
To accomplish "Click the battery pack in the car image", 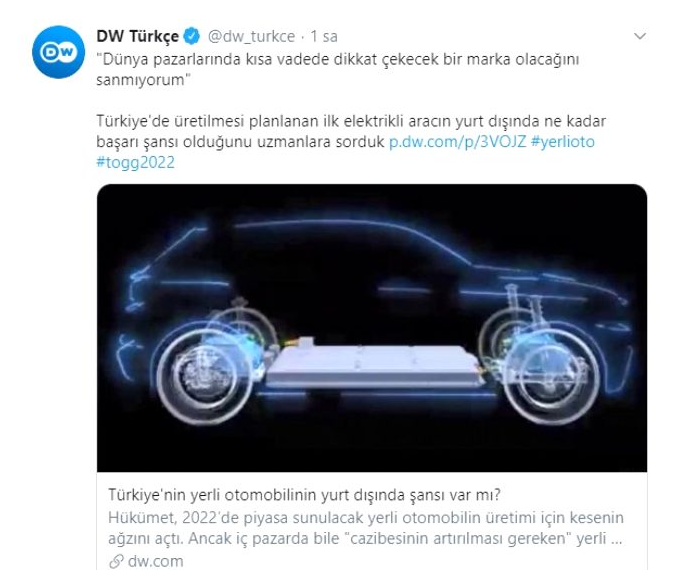I will 374,364.
